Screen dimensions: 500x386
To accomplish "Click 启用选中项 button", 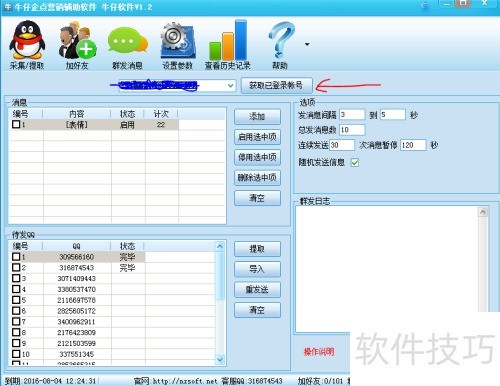I will point(257,137).
